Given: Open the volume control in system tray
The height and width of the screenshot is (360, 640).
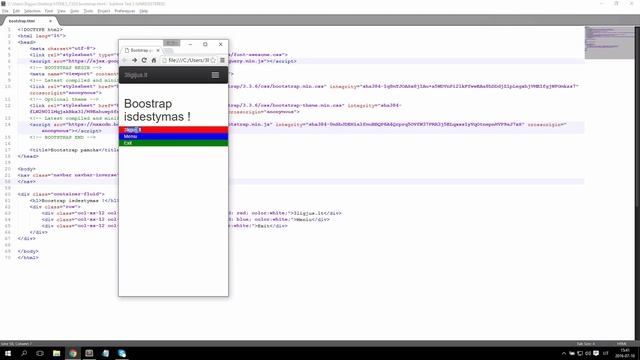Looking at the screenshot, I should click(588, 353).
